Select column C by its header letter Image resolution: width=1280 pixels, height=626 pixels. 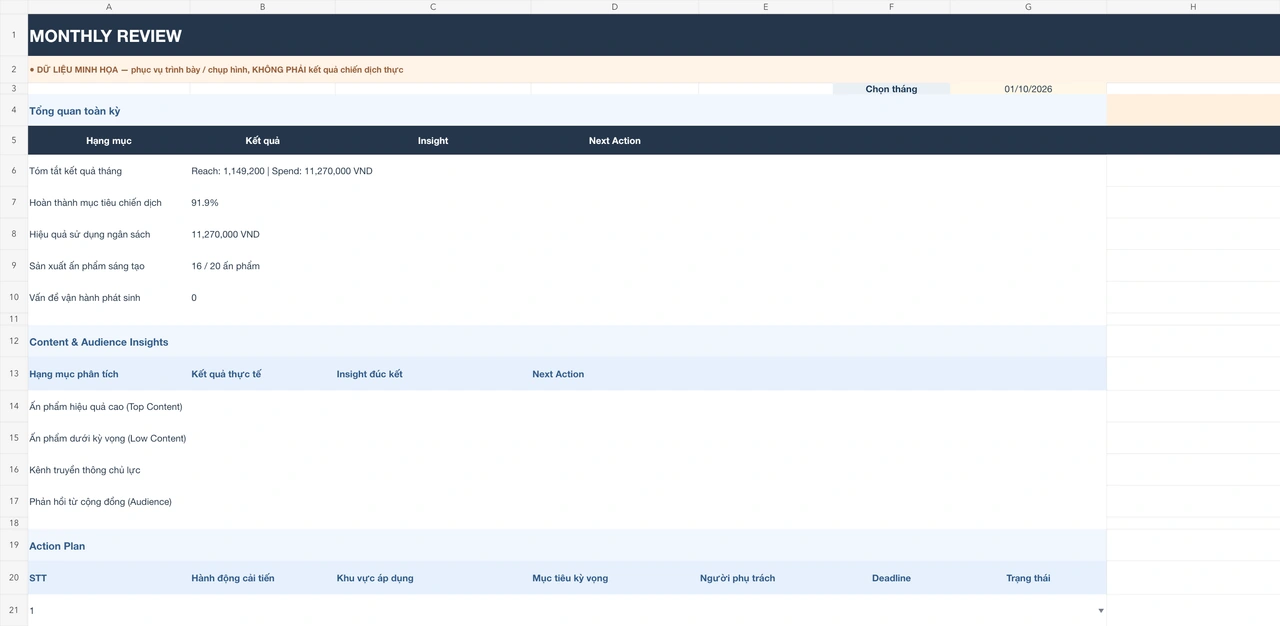(433, 7)
